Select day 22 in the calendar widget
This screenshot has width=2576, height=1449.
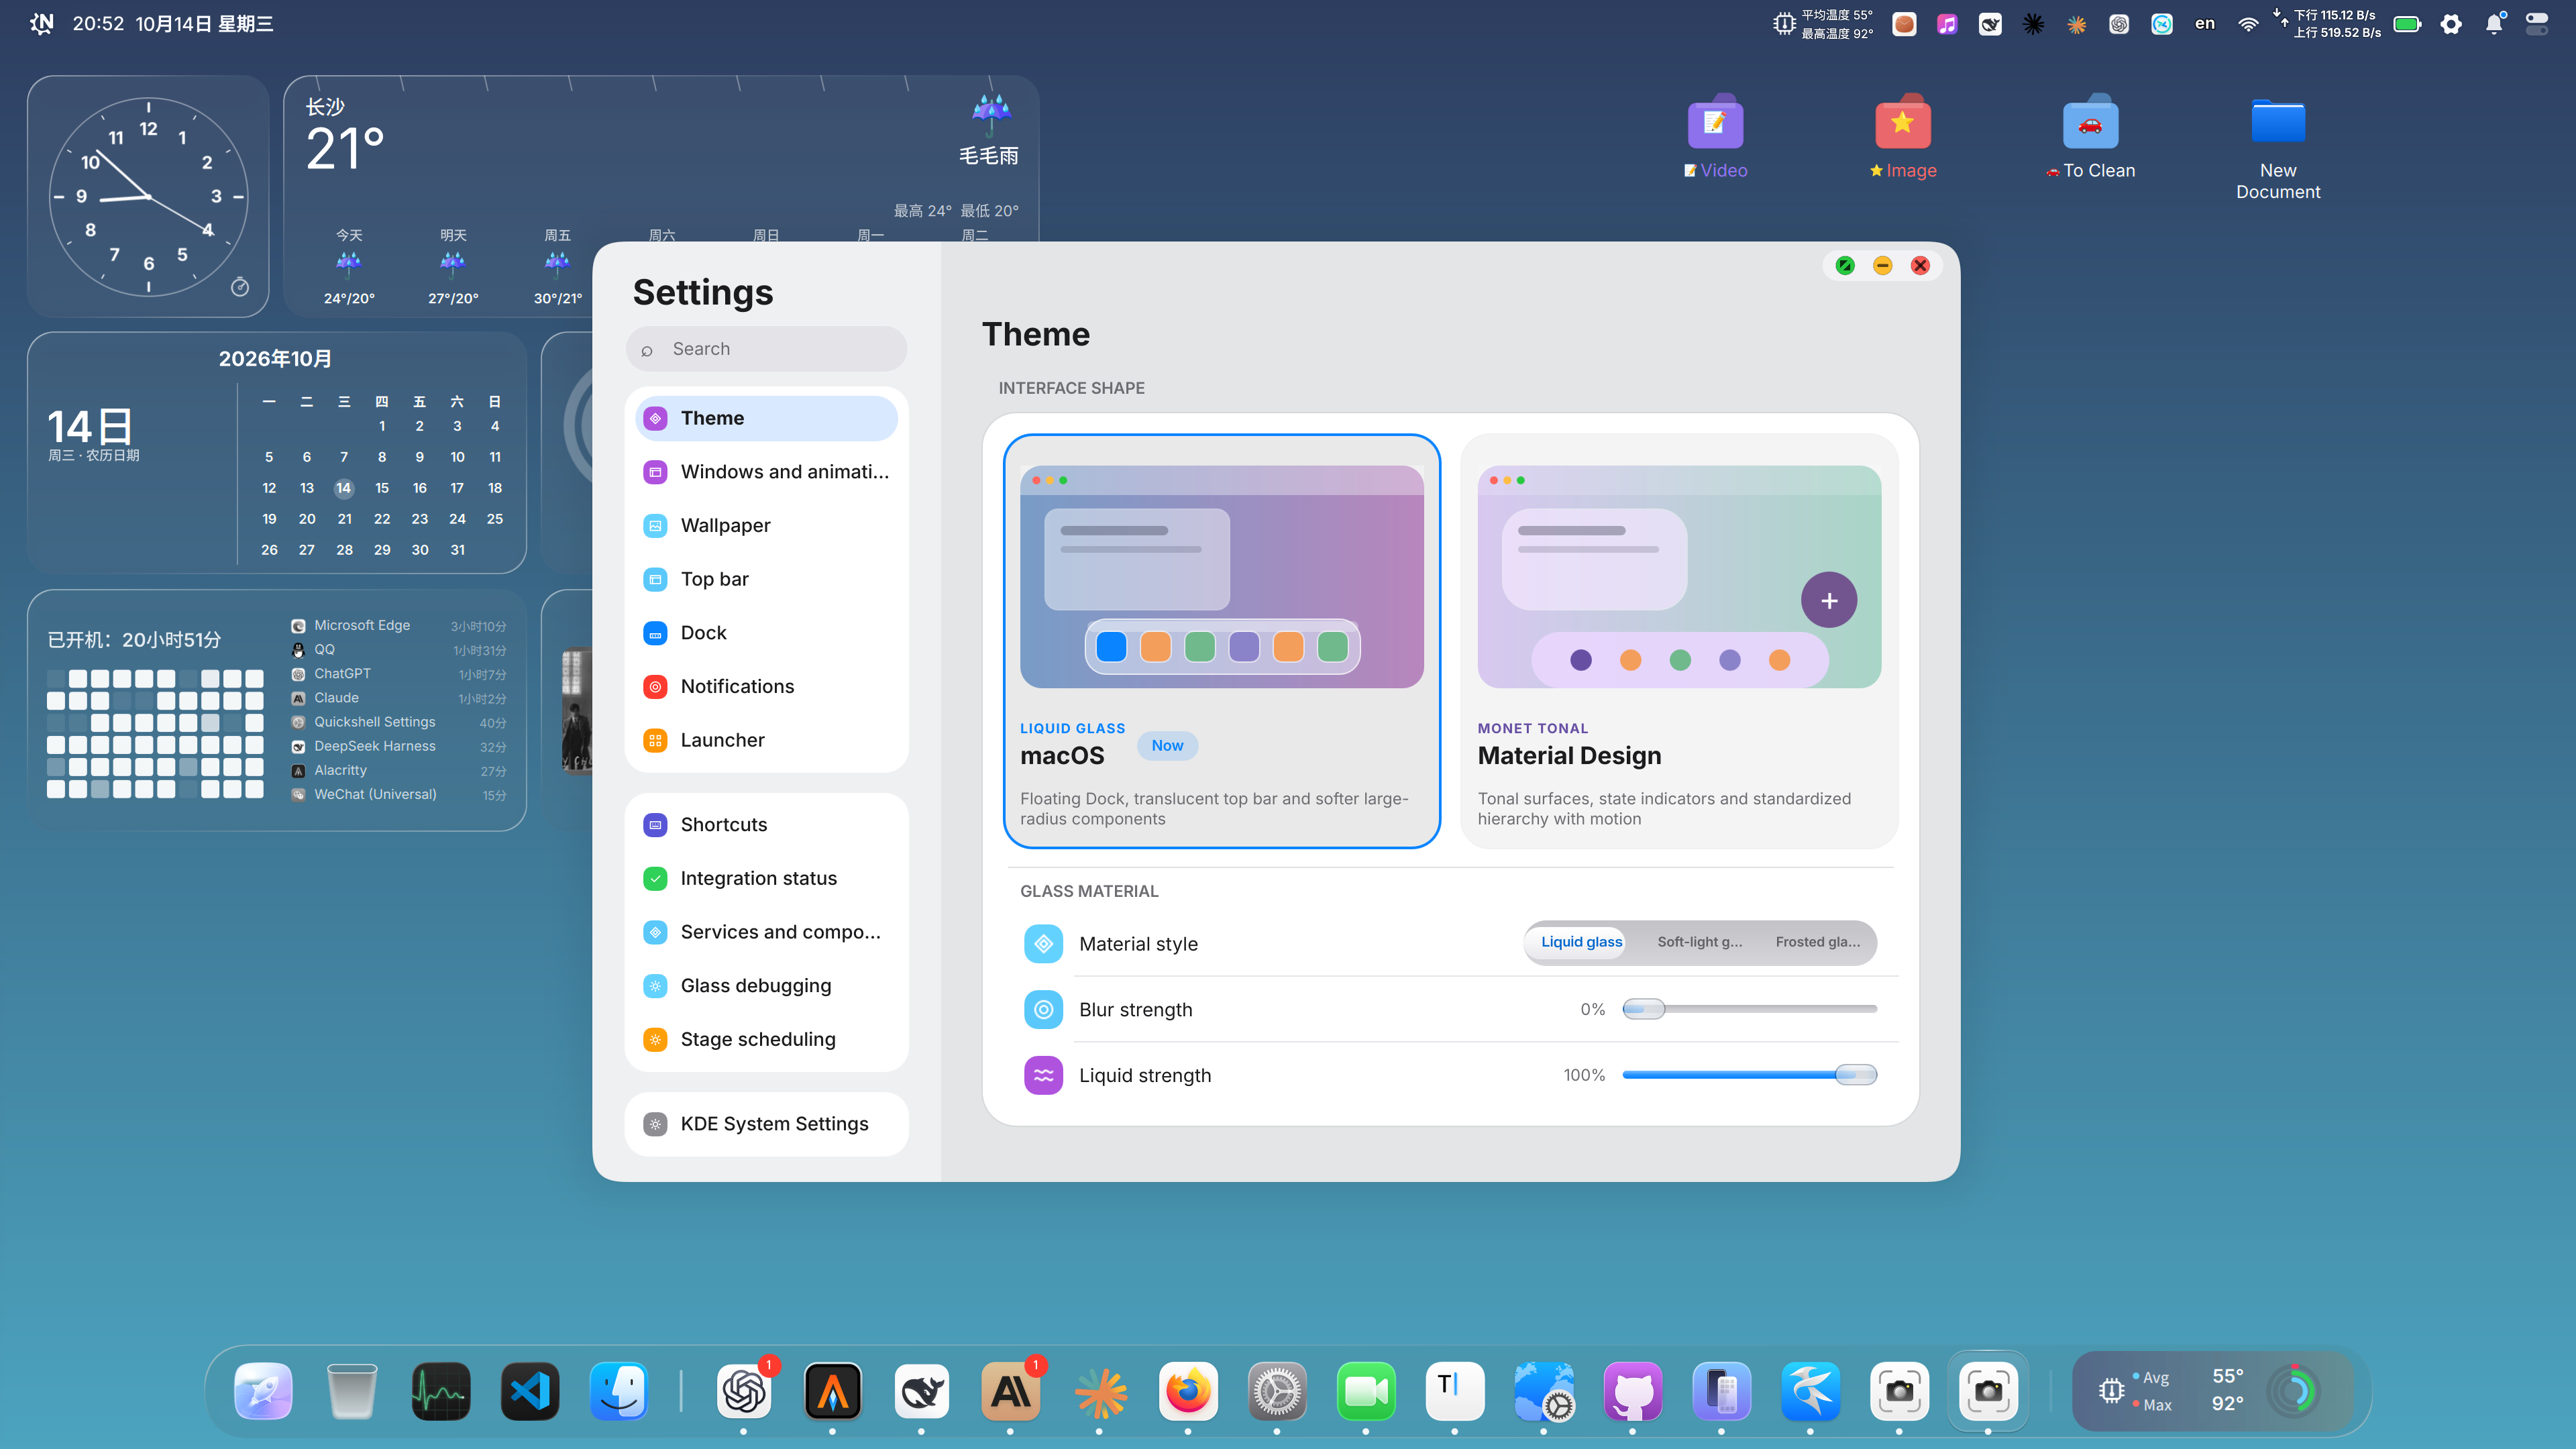point(382,519)
